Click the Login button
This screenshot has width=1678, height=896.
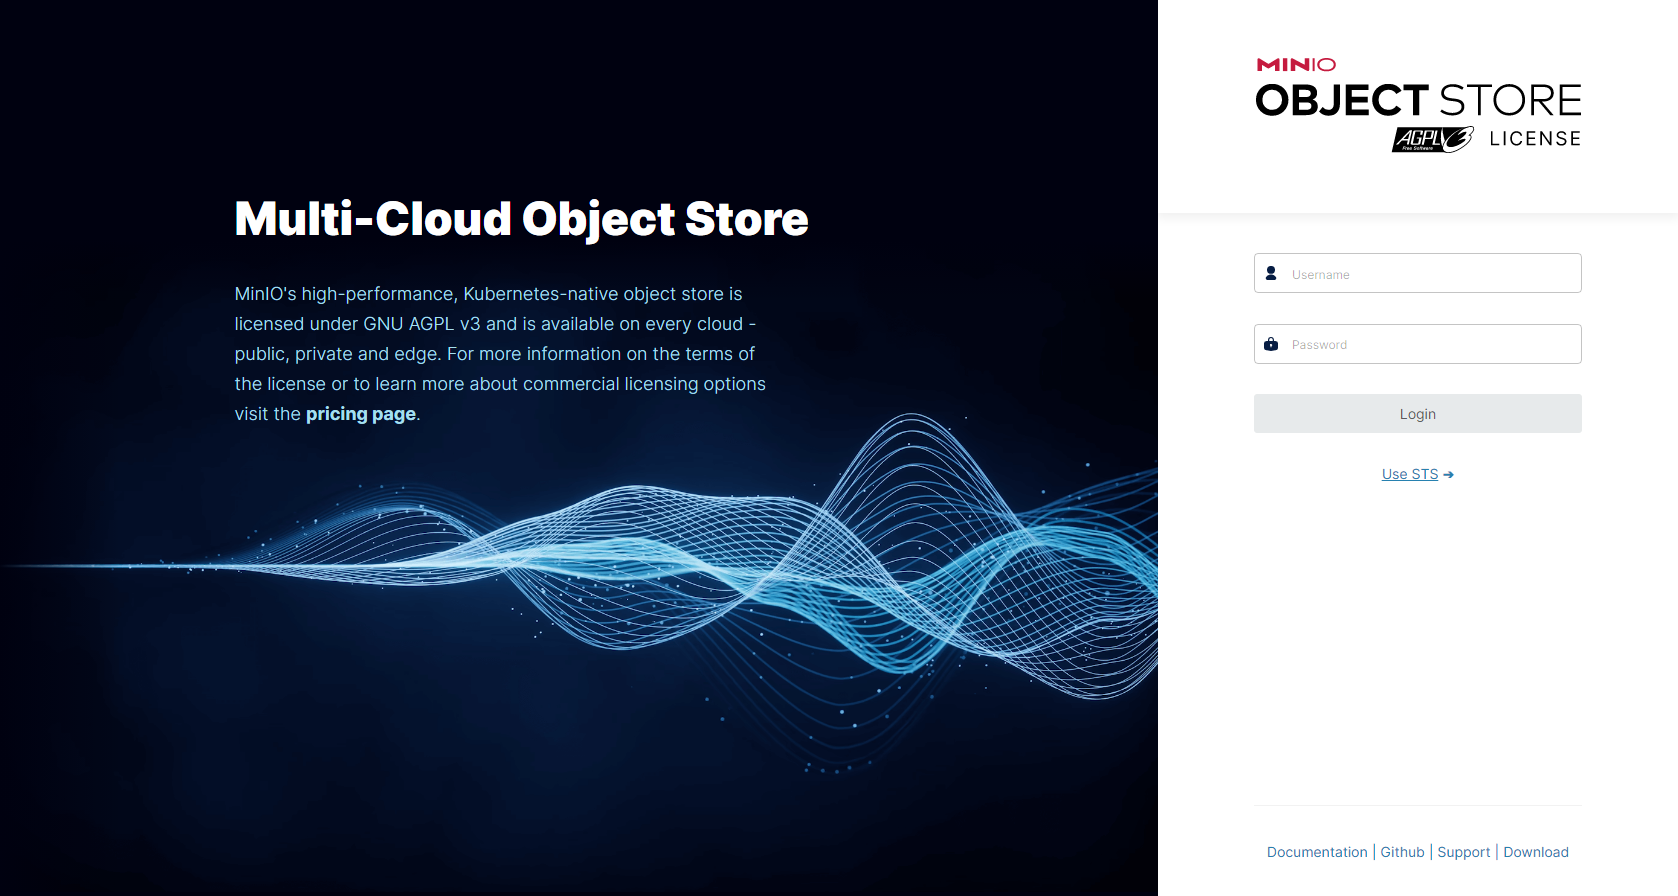pyautogui.click(x=1418, y=414)
